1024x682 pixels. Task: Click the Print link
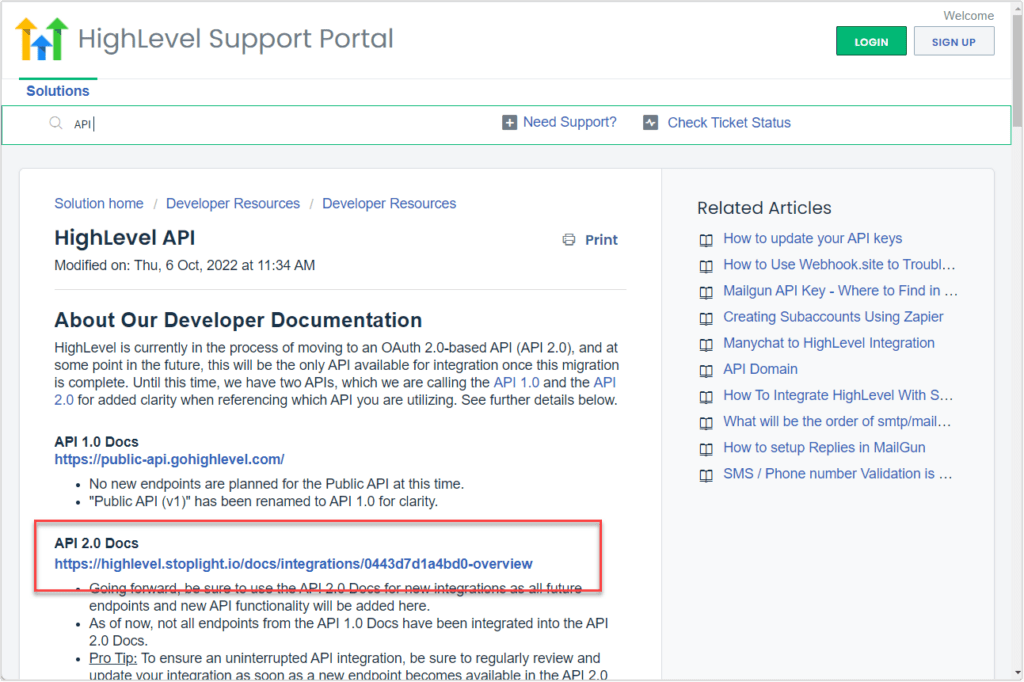click(x=601, y=240)
